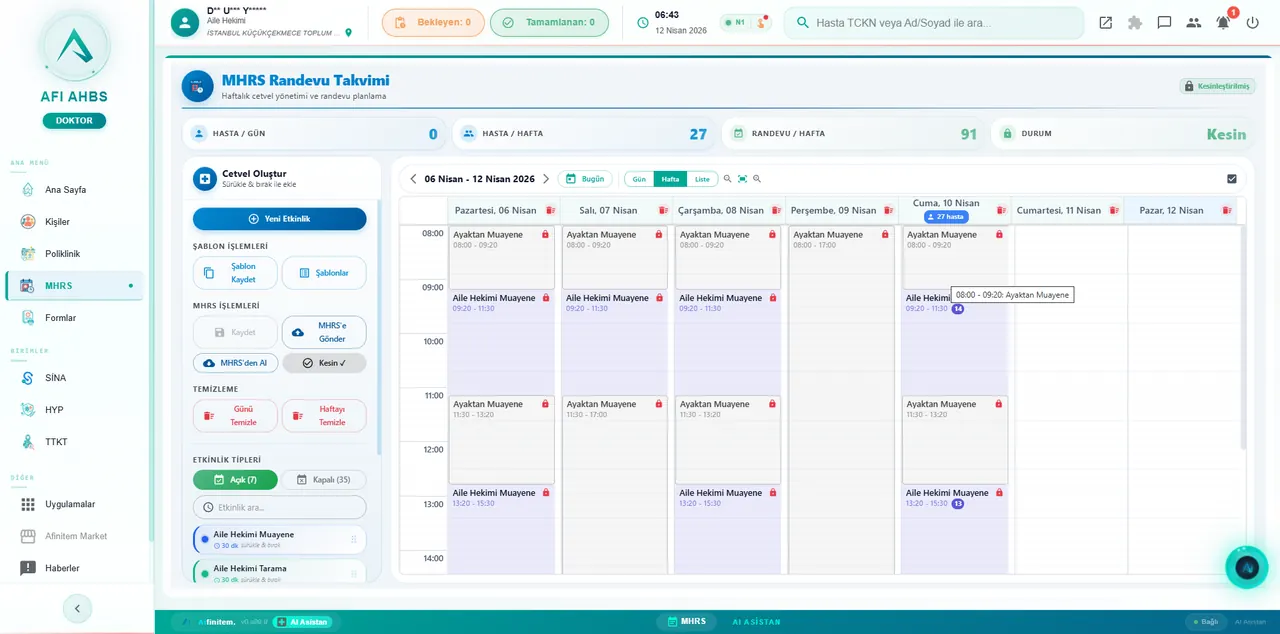Click the Bugün button
Viewport: 1280px width, 634px height.
tap(585, 179)
